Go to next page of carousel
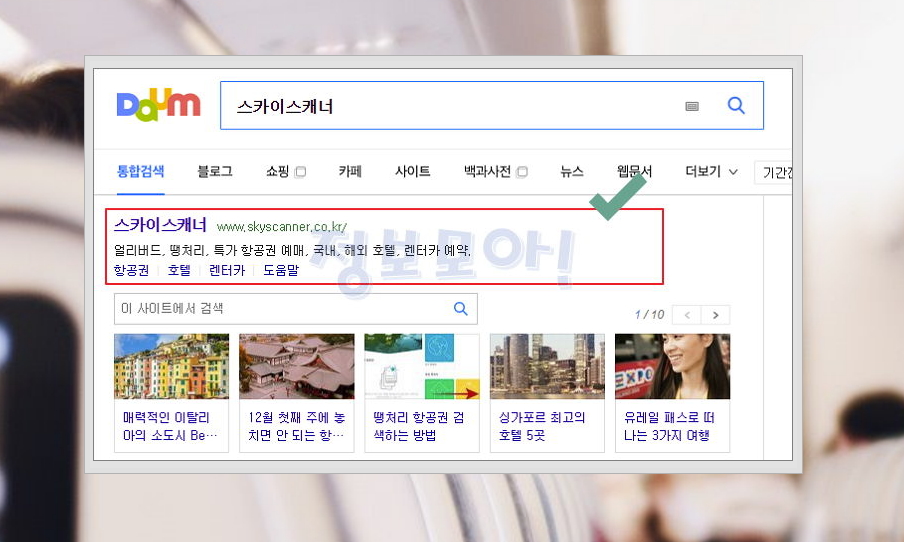This screenshot has height=542, width=904. [715, 315]
